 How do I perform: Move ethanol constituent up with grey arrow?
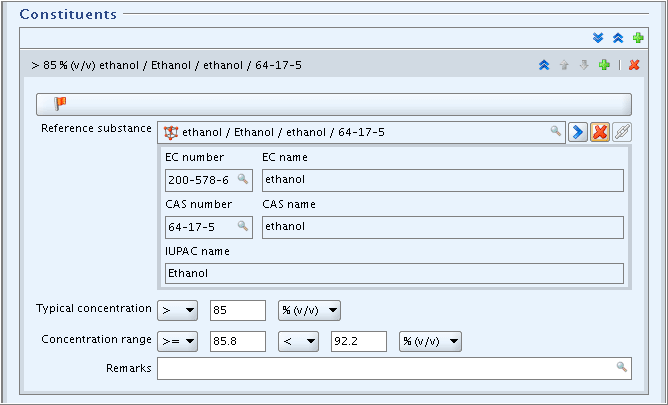coord(564,65)
